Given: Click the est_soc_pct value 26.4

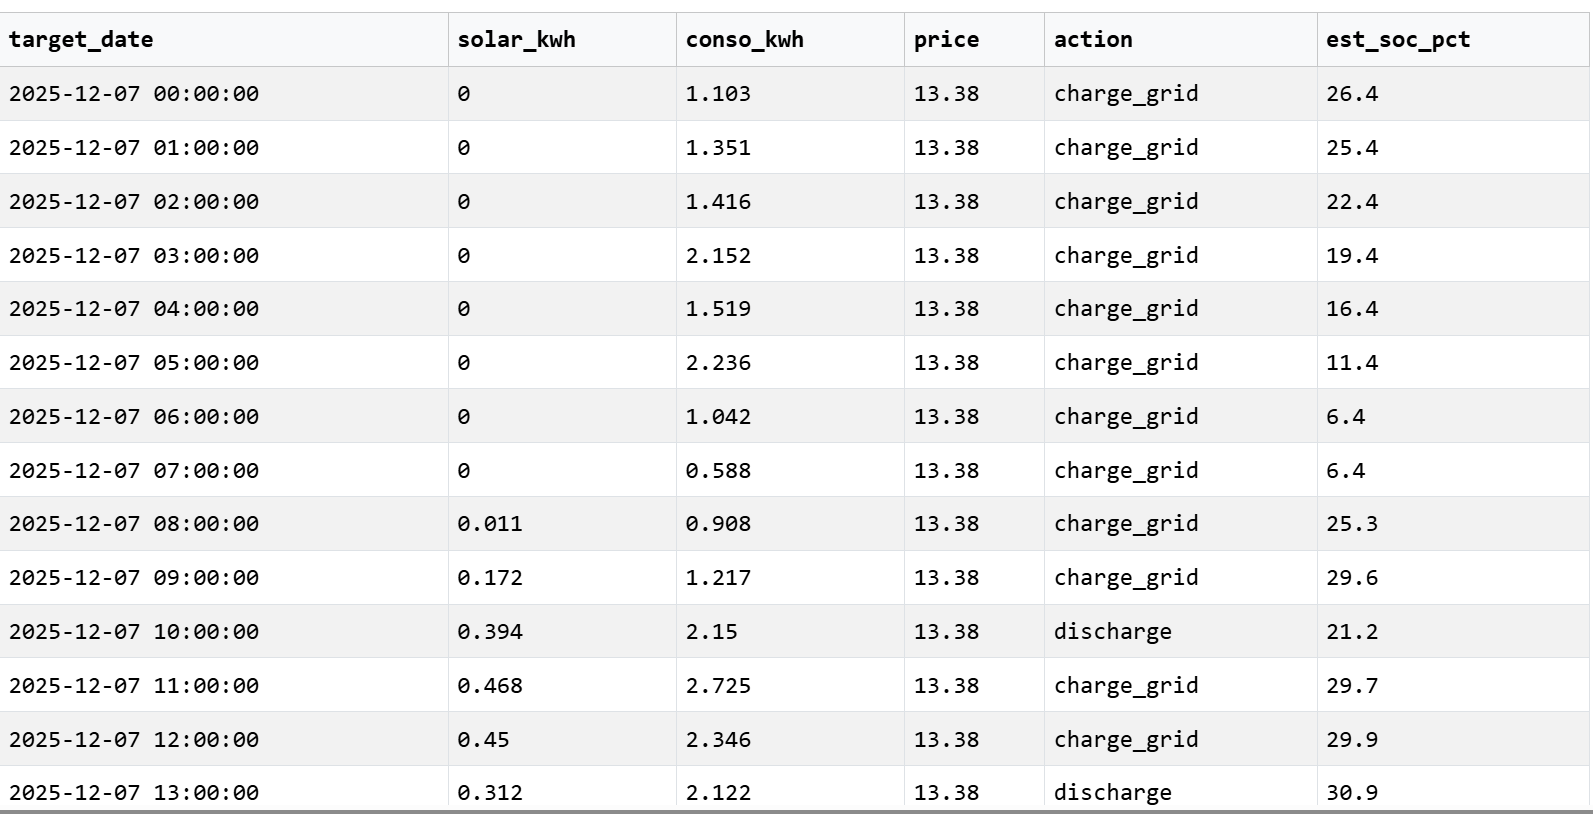Looking at the screenshot, I should click(1352, 94).
